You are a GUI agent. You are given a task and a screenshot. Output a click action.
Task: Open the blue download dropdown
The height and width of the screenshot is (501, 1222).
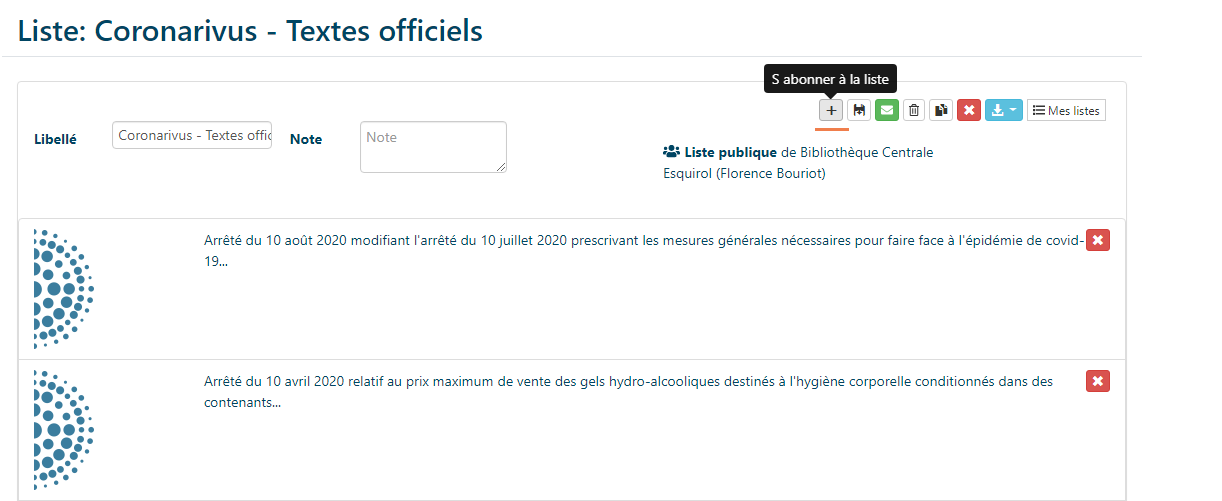[1003, 110]
